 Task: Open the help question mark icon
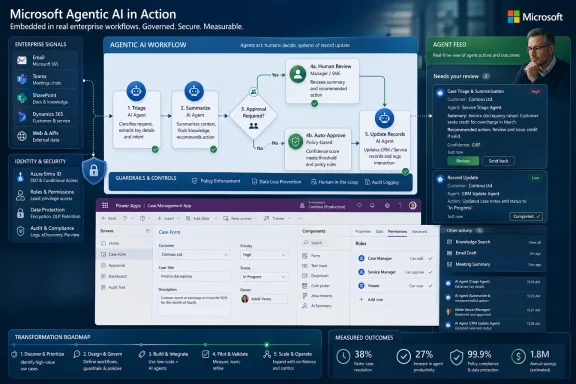point(400,205)
